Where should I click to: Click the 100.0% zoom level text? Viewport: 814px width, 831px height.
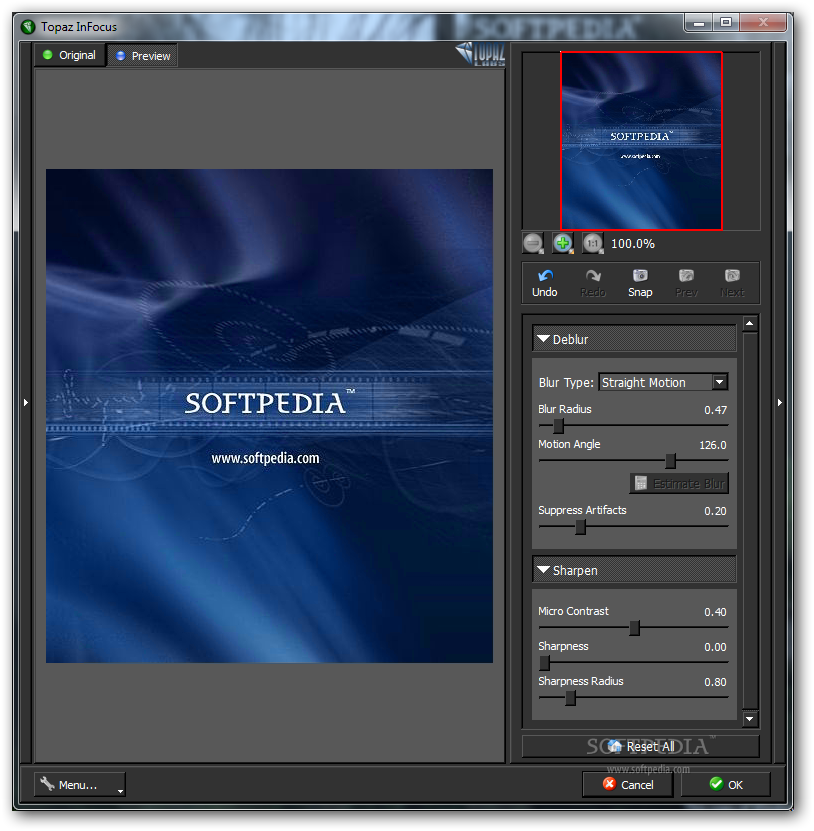click(x=633, y=244)
